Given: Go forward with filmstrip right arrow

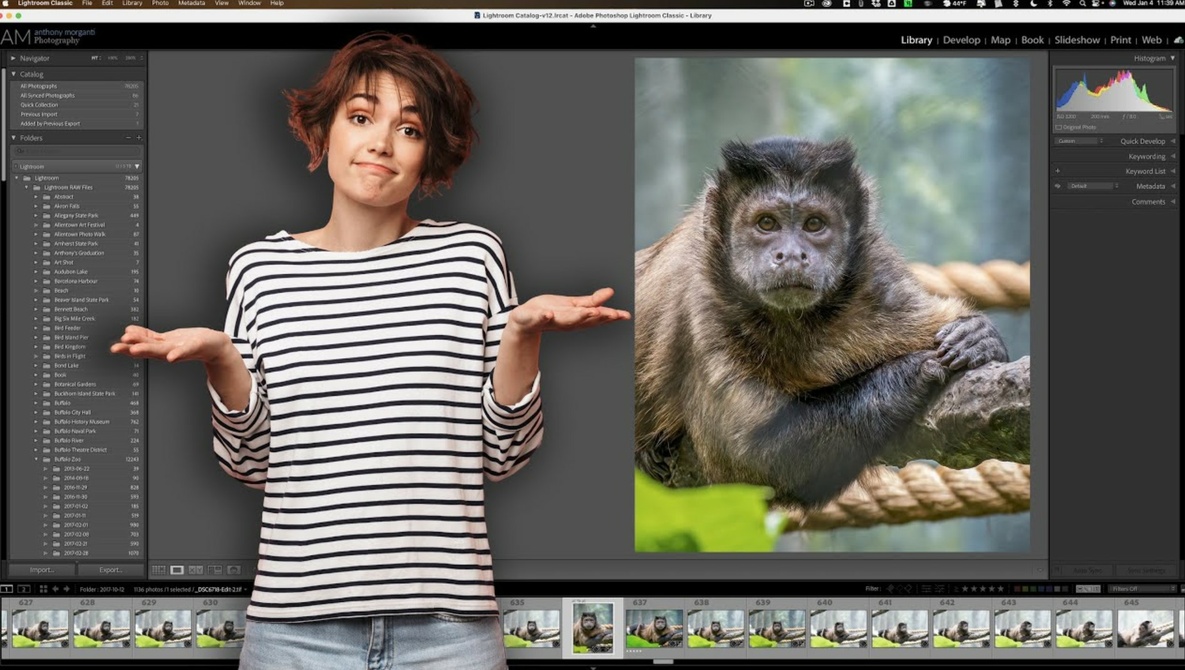Looking at the screenshot, I should pos(67,588).
